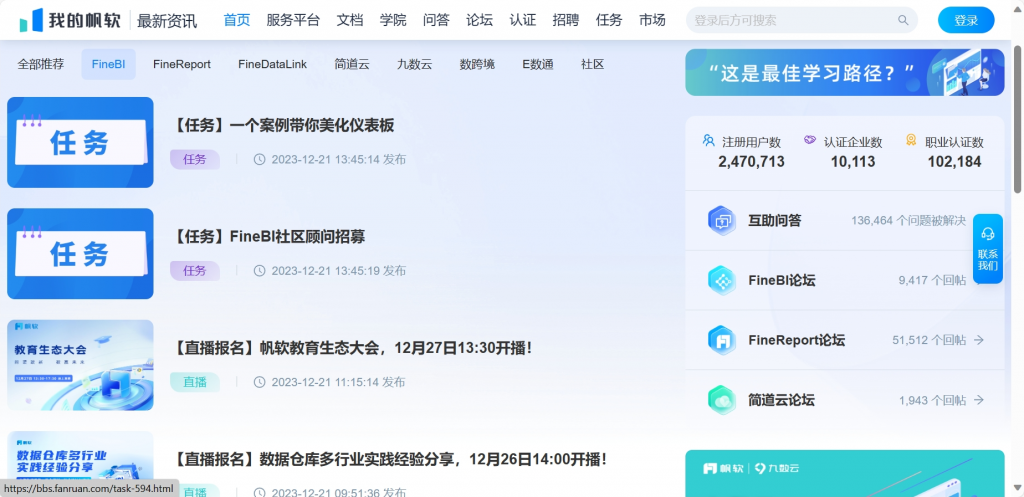Open 市场 in top navigation
Viewport: 1024px width, 497px height.
coord(652,20)
